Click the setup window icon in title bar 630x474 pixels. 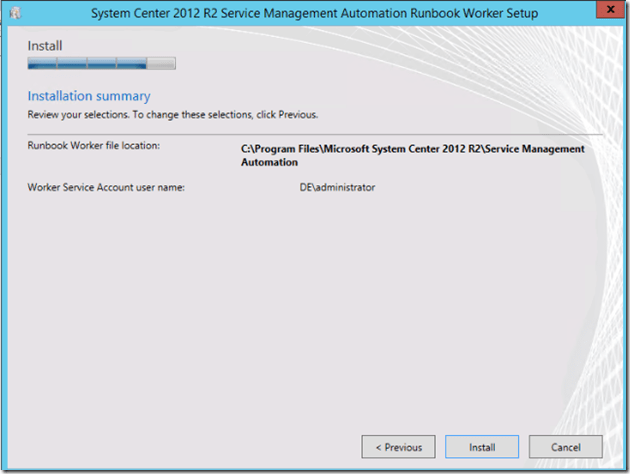click(14, 13)
